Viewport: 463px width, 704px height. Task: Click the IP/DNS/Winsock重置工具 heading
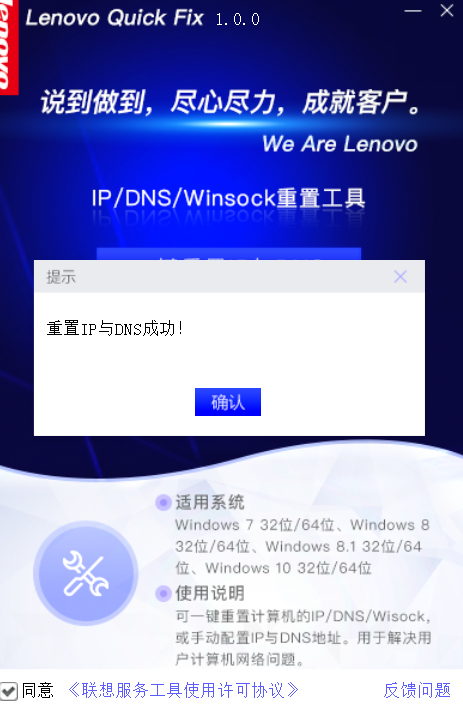(x=228, y=198)
